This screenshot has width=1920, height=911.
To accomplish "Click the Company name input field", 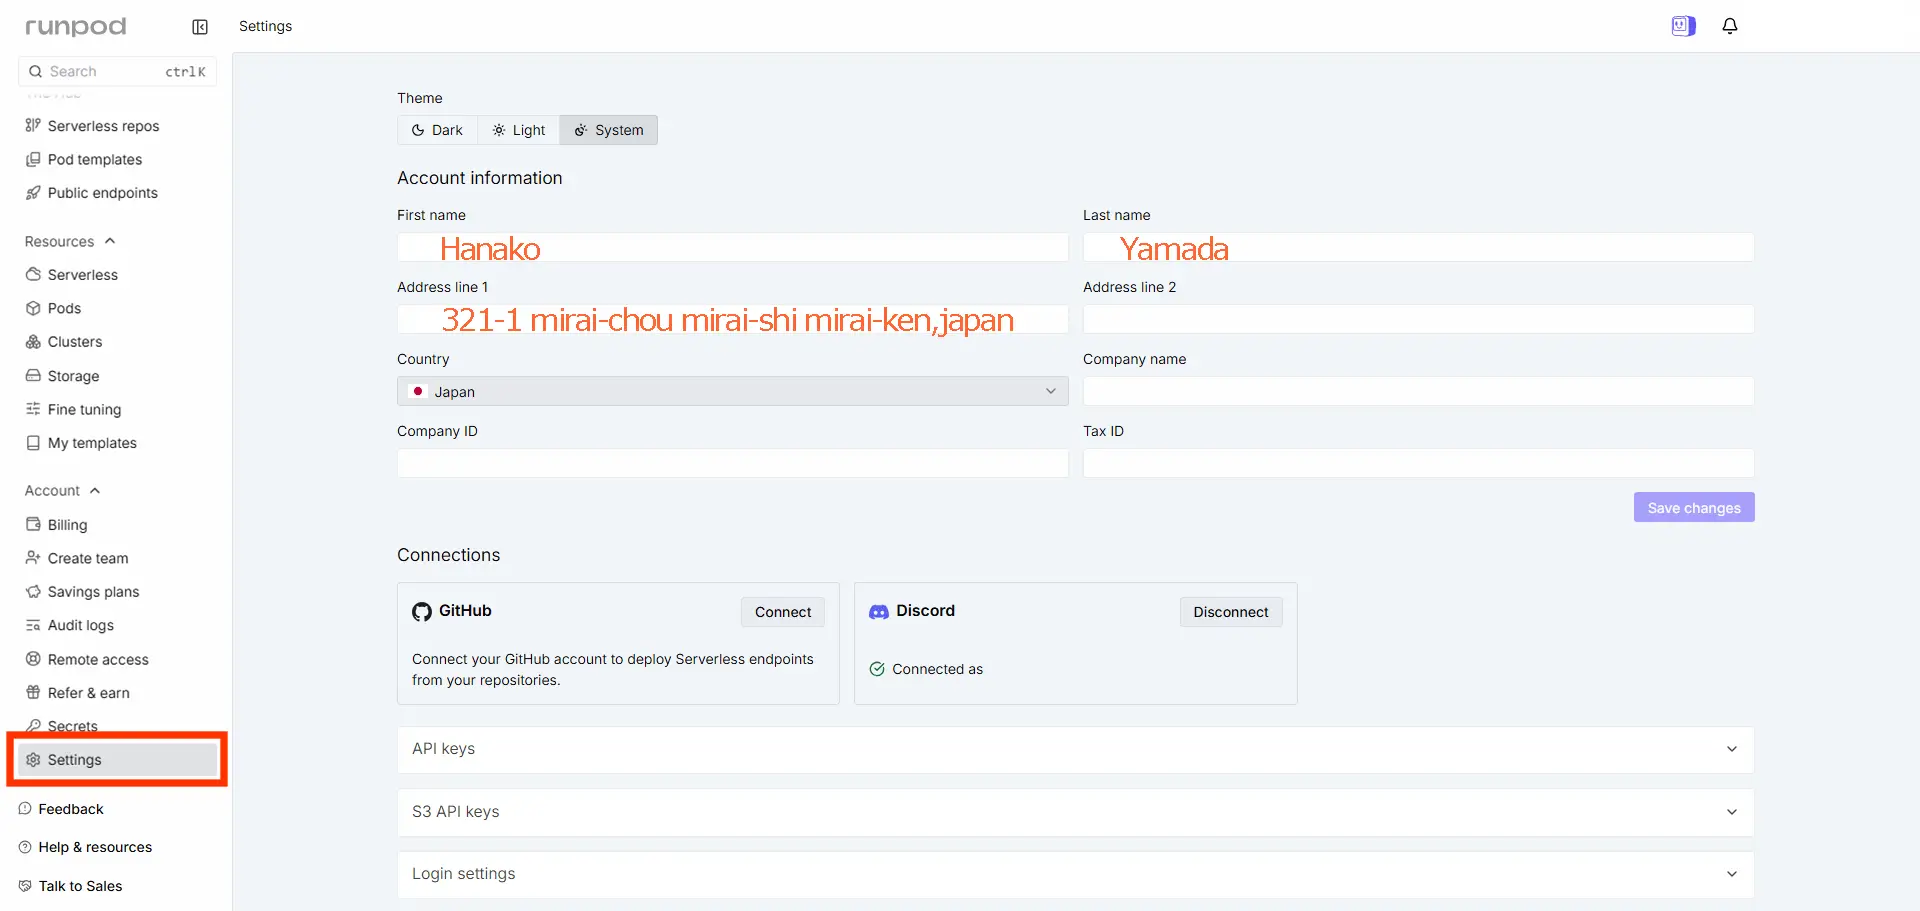I will click(x=1418, y=391).
